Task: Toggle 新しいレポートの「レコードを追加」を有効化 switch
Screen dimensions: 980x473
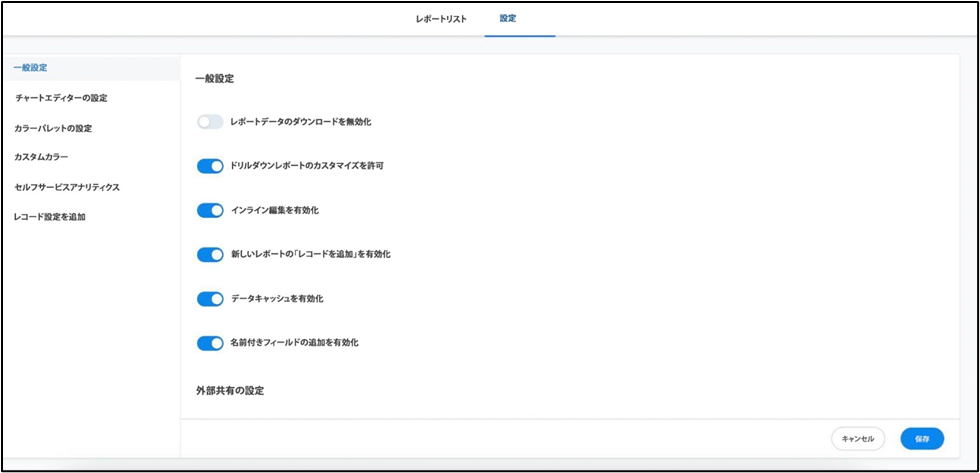Action: click(x=210, y=255)
